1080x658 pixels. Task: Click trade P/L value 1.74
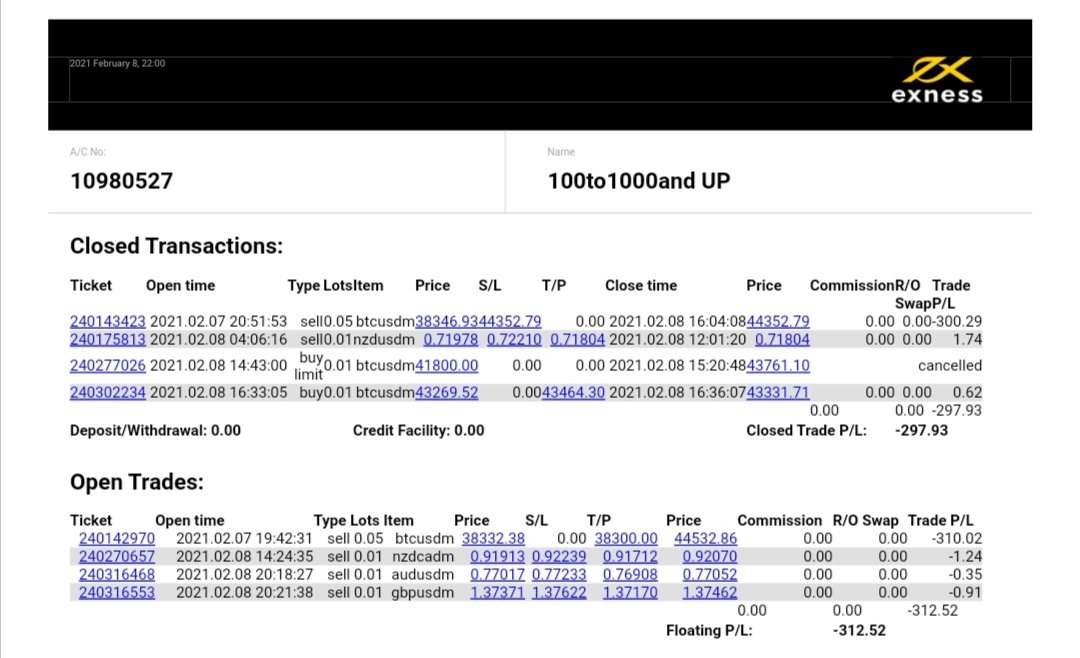968,339
